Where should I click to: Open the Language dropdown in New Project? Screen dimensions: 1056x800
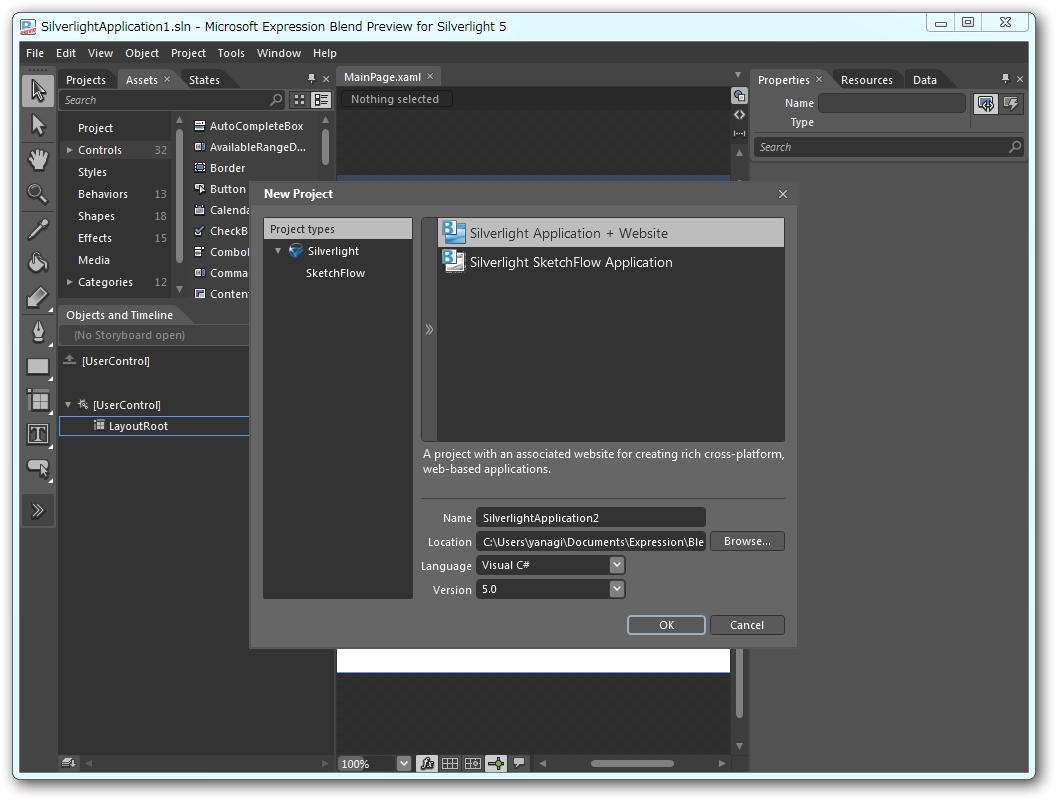[614, 565]
